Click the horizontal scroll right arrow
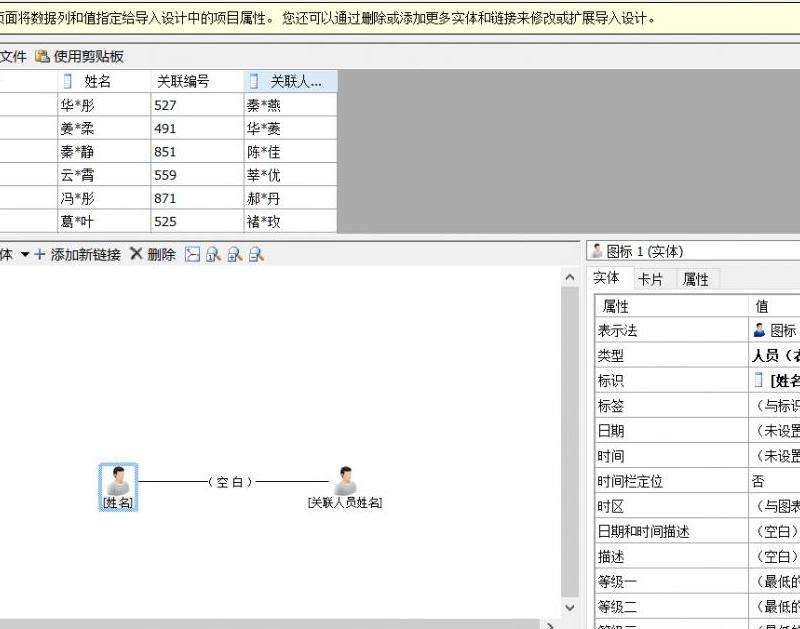Screen dimensions: 800x629 (550, 625)
